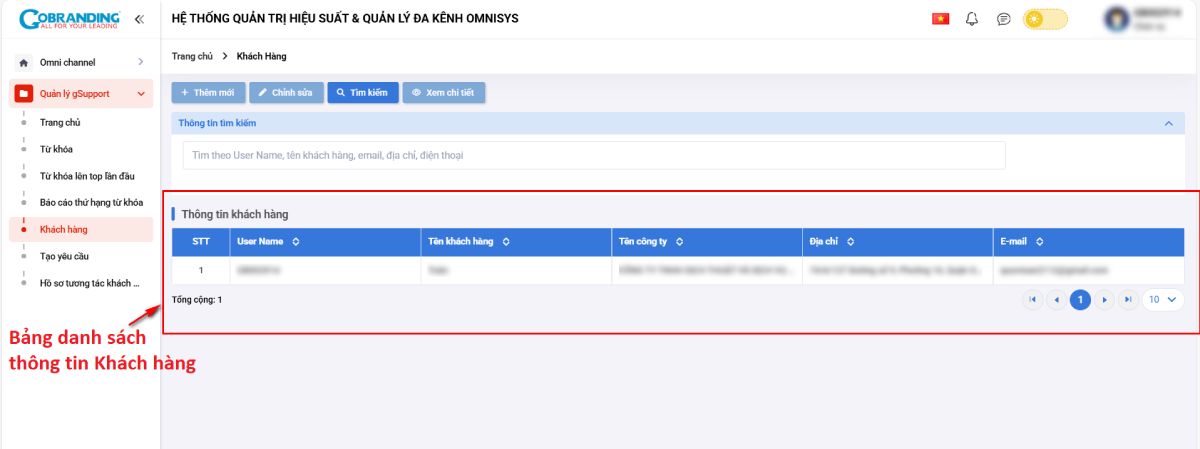Click the Thêm mới button
1200x449 pixels.
[x=208, y=93]
